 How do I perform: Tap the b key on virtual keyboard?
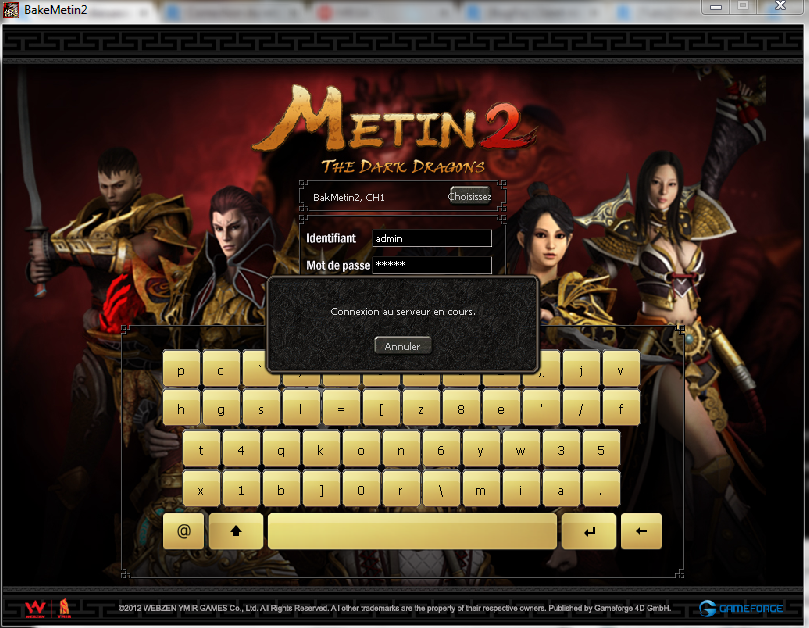click(281, 490)
